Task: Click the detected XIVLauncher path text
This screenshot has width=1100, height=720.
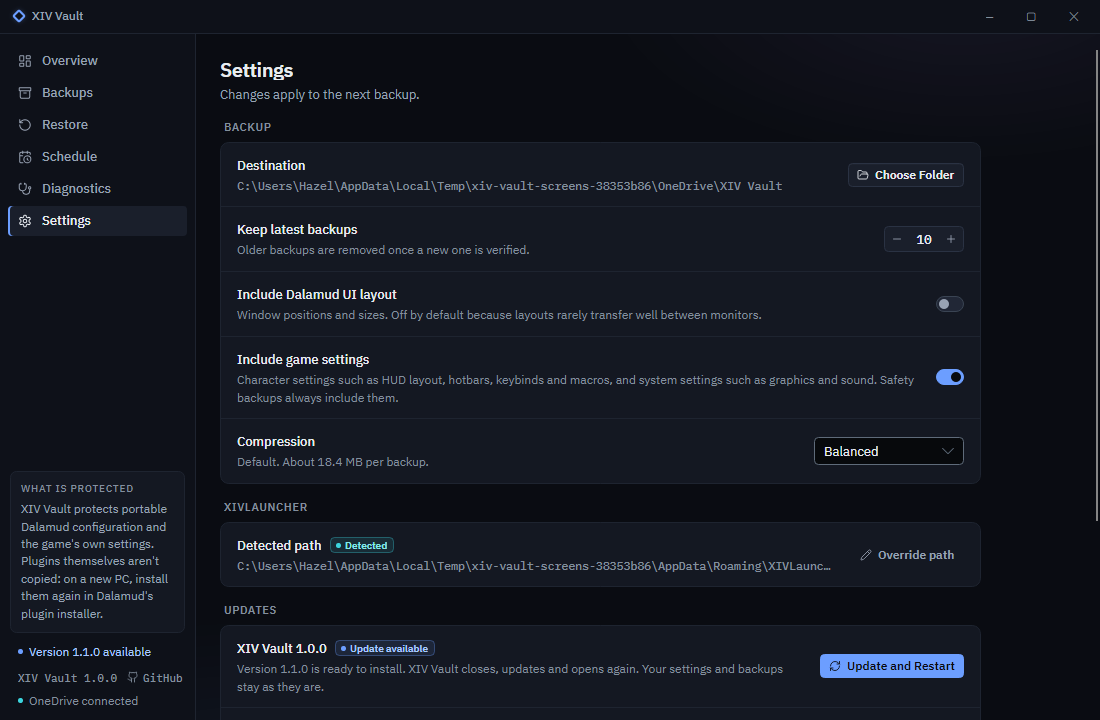Action: 534,566
